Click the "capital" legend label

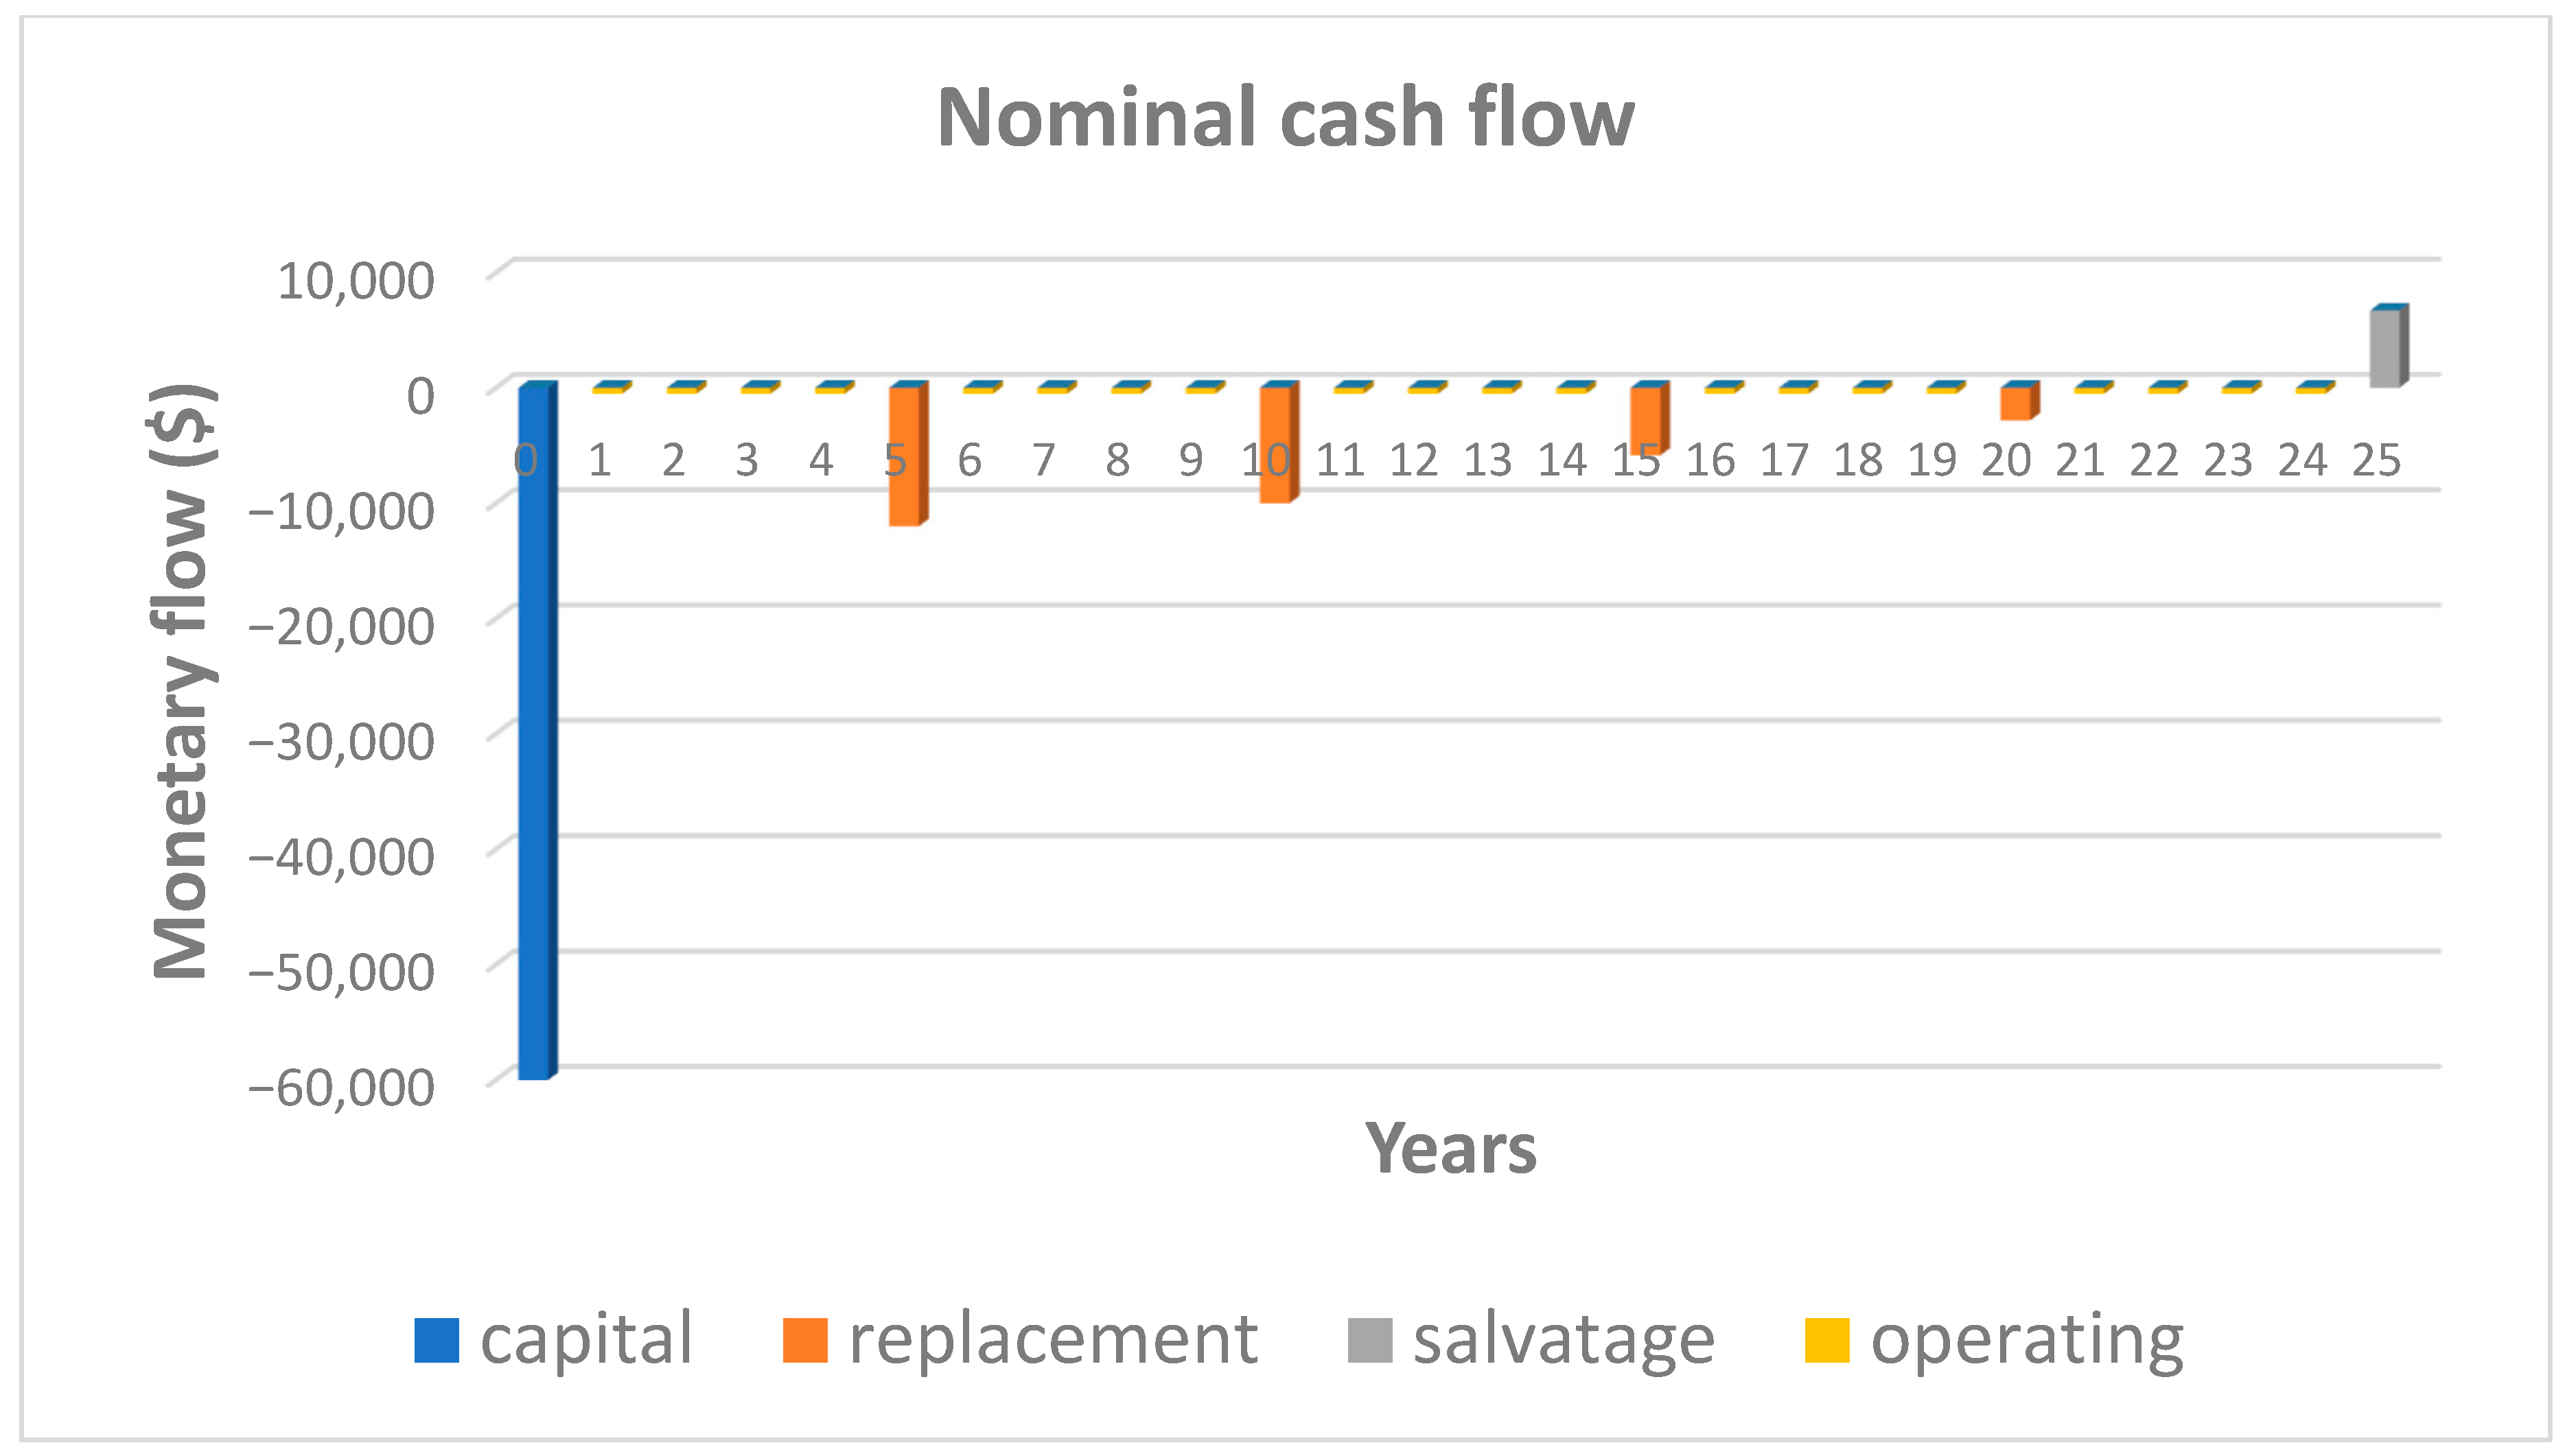586,1339
